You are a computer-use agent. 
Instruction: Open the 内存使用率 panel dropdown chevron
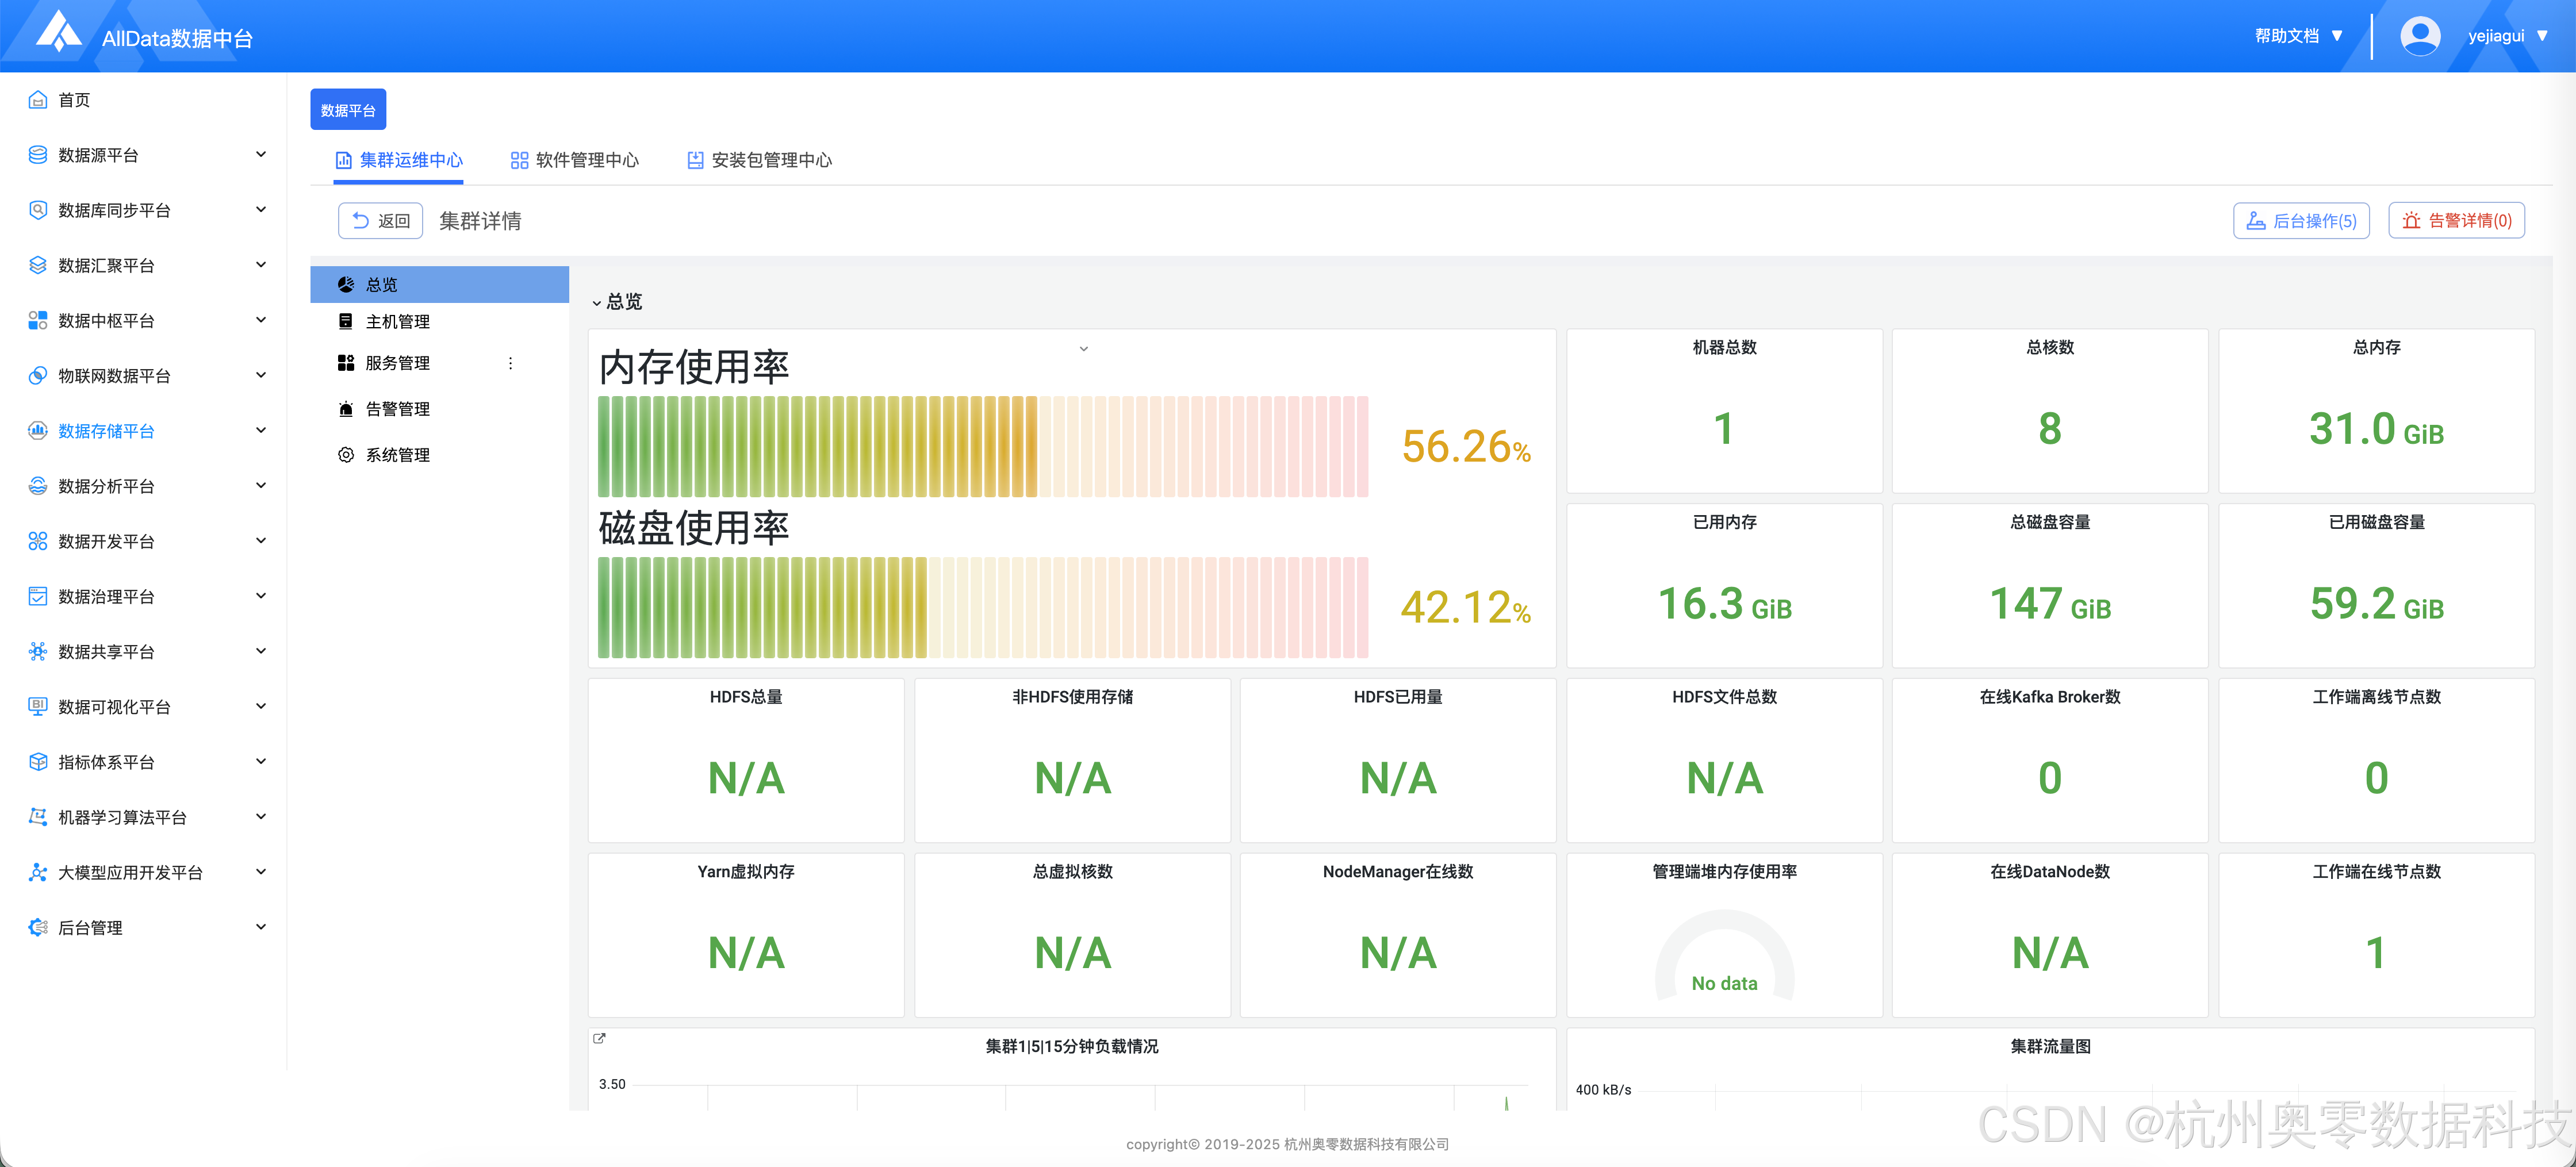(1083, 349)
